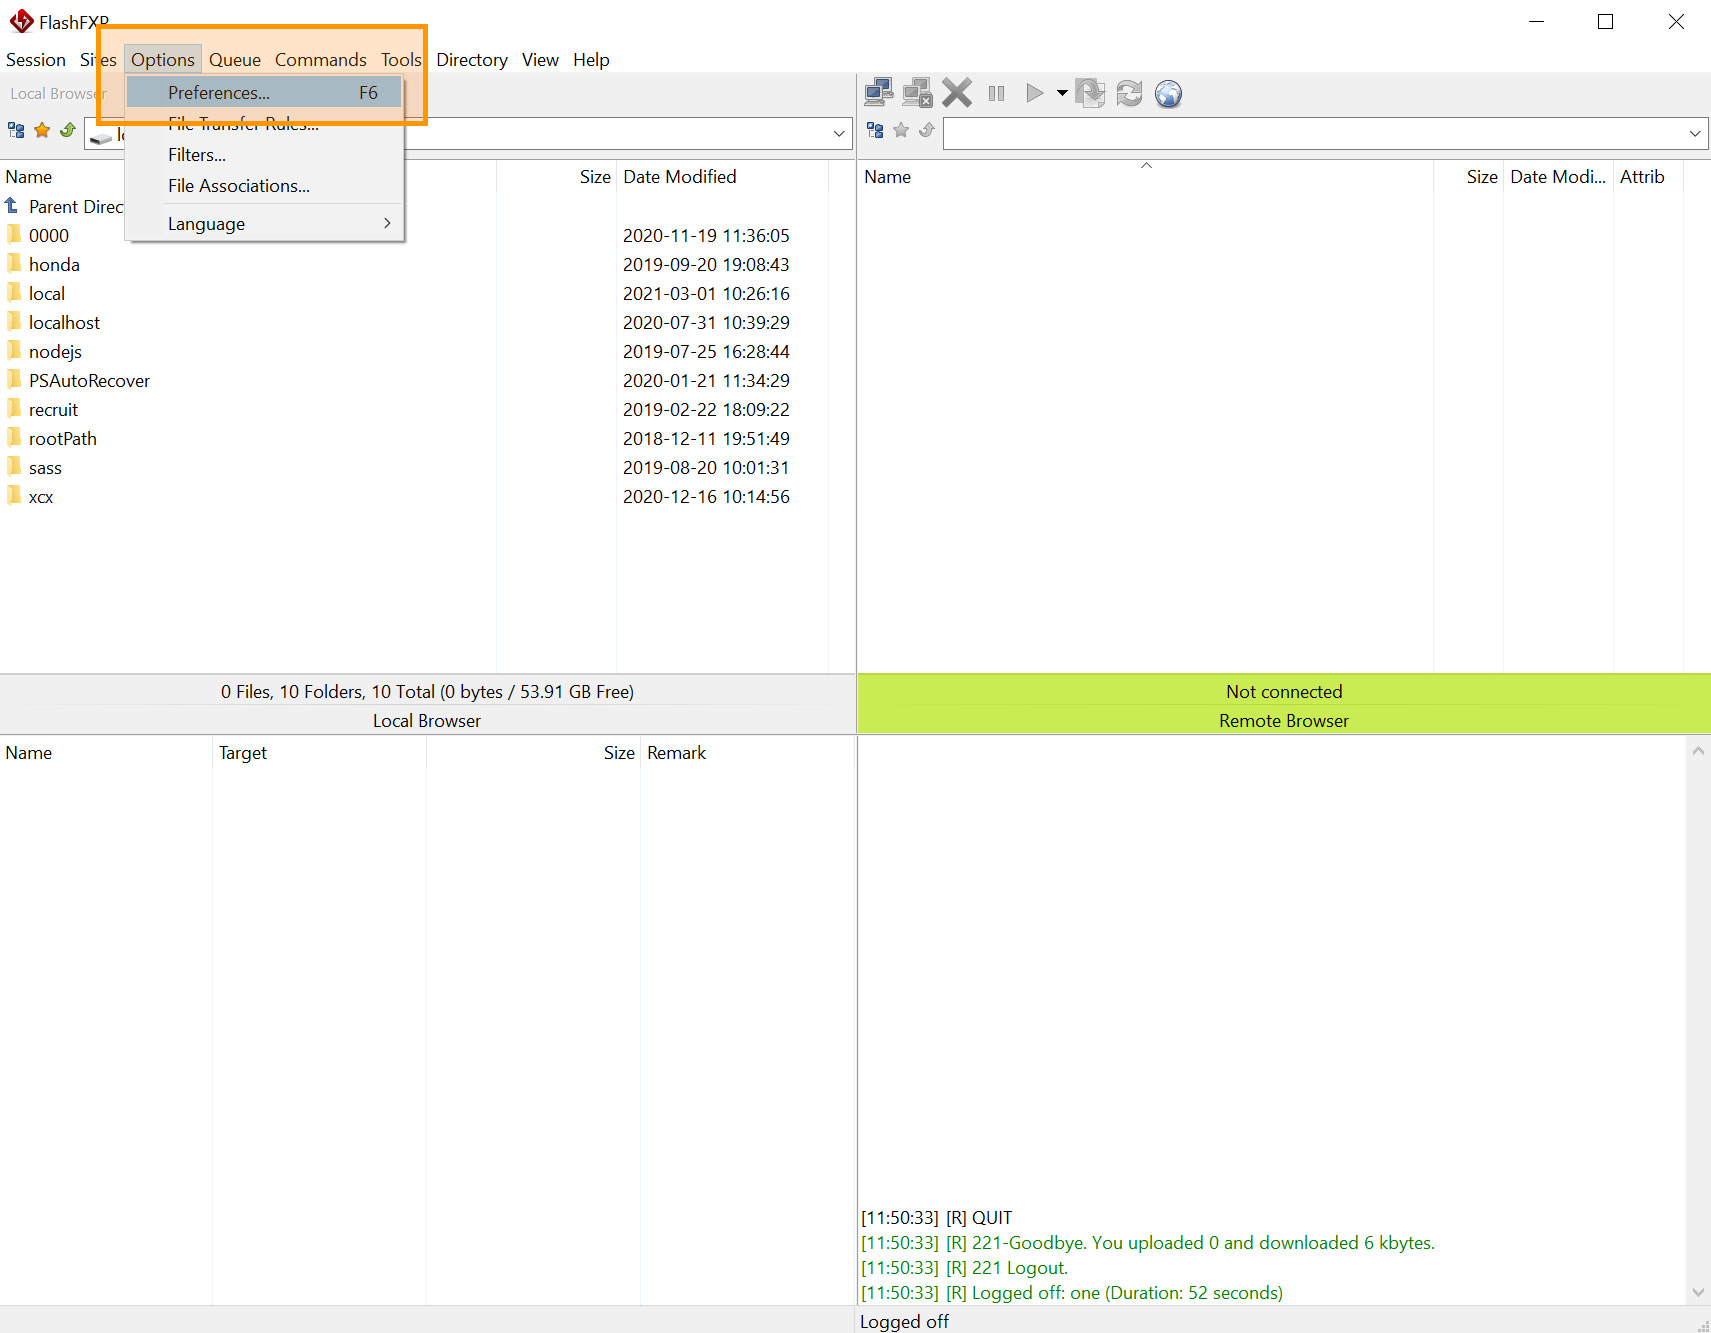1711x1333 pixels.
Task: Click the Connect computers icon in remote toolbar
Action: click(878, 93)
